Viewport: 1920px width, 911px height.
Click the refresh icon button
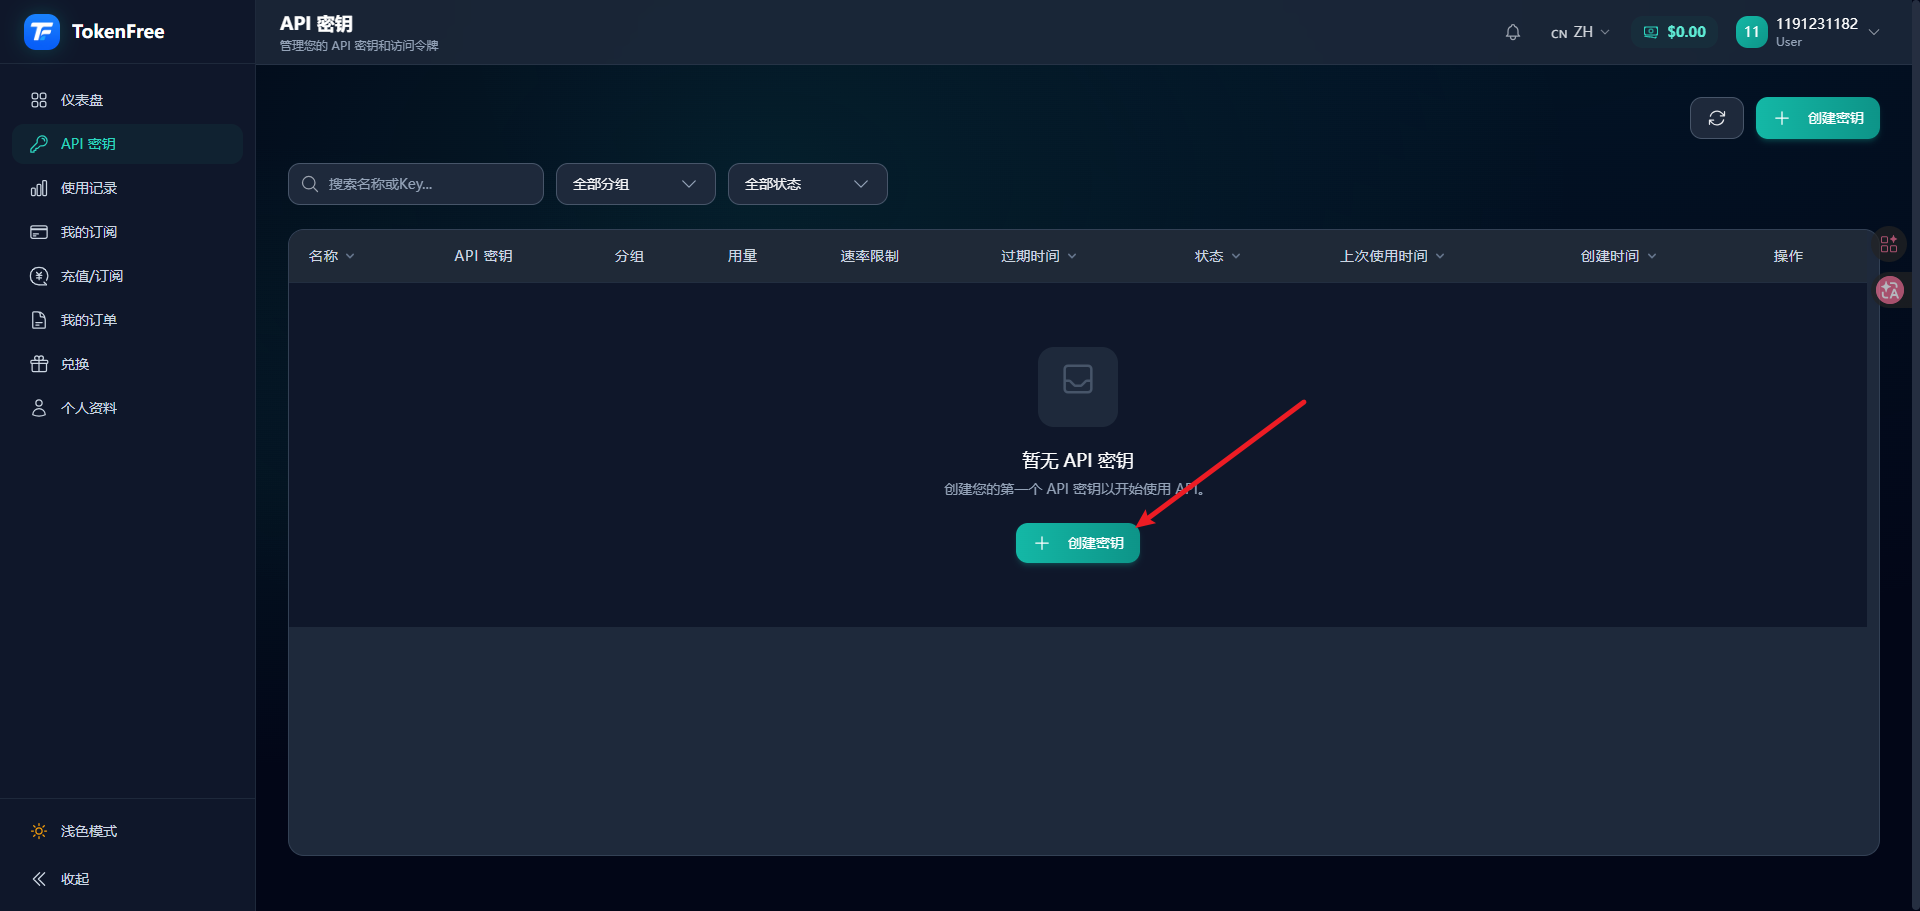coord(1716,118)
